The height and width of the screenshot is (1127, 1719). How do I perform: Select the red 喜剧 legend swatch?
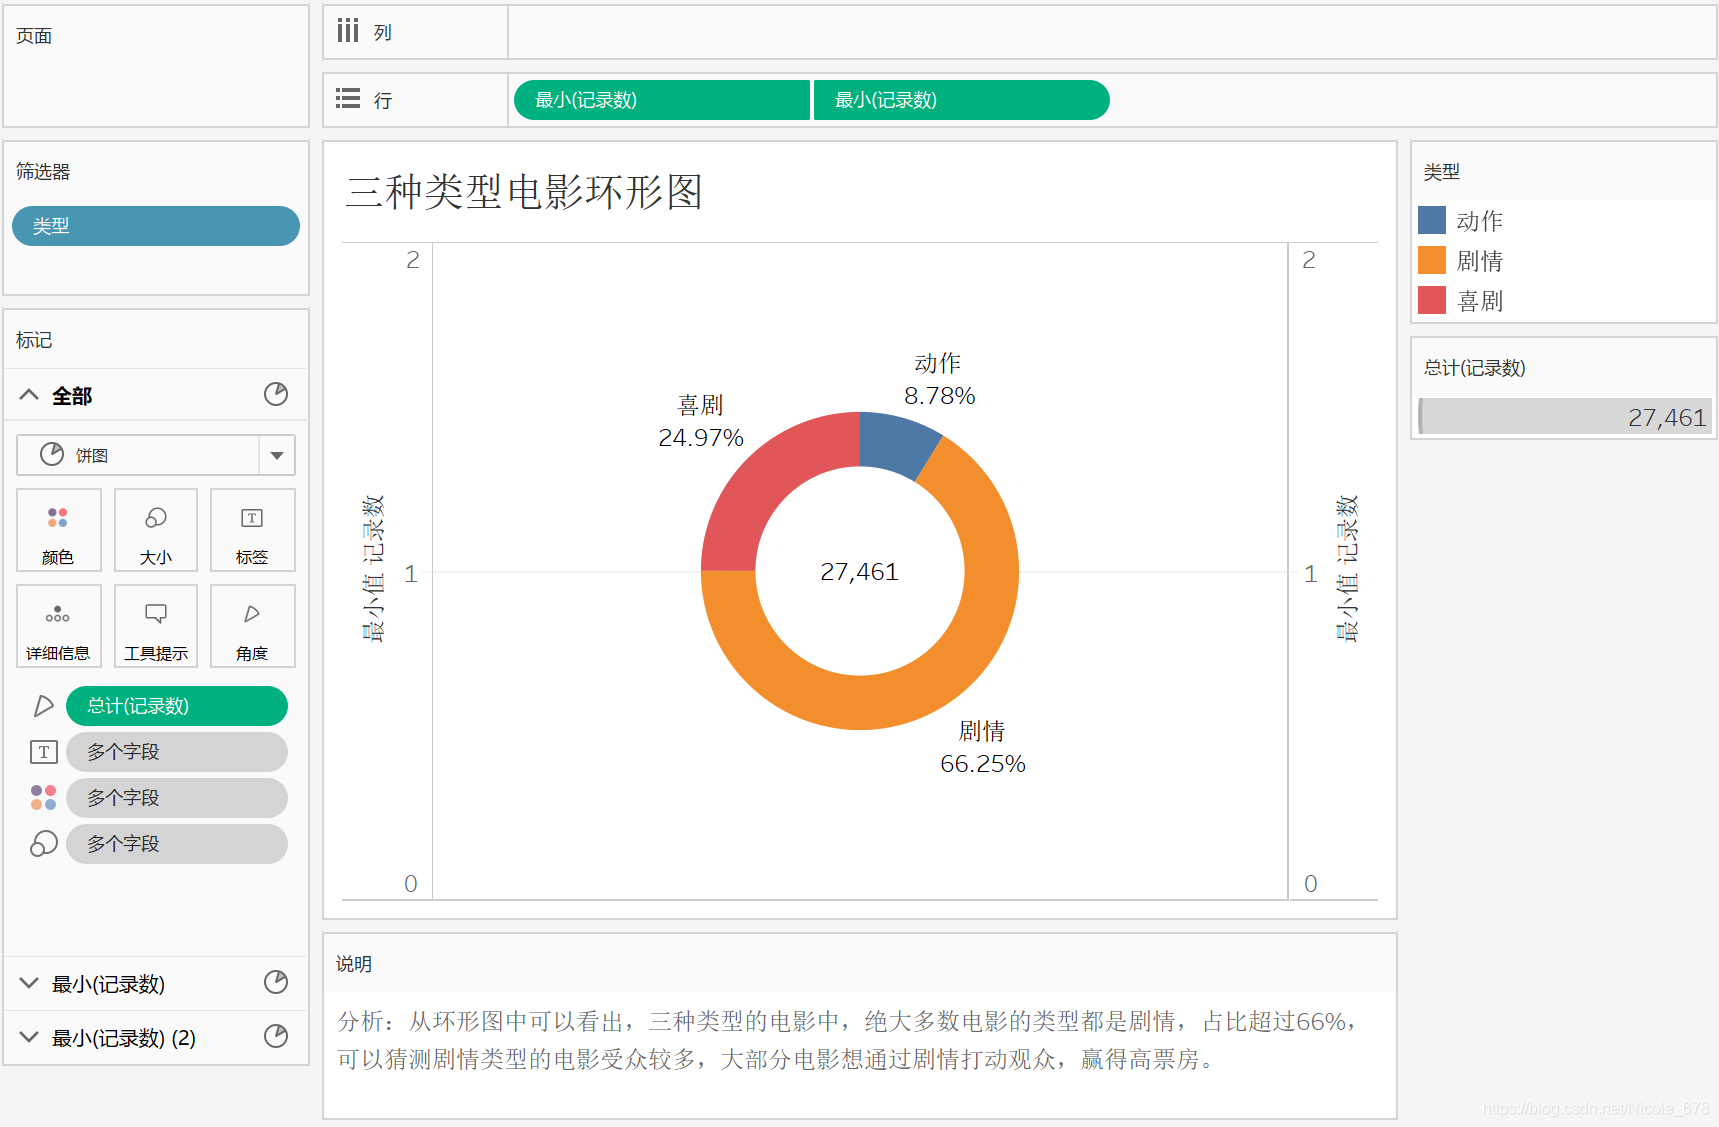1432,300
